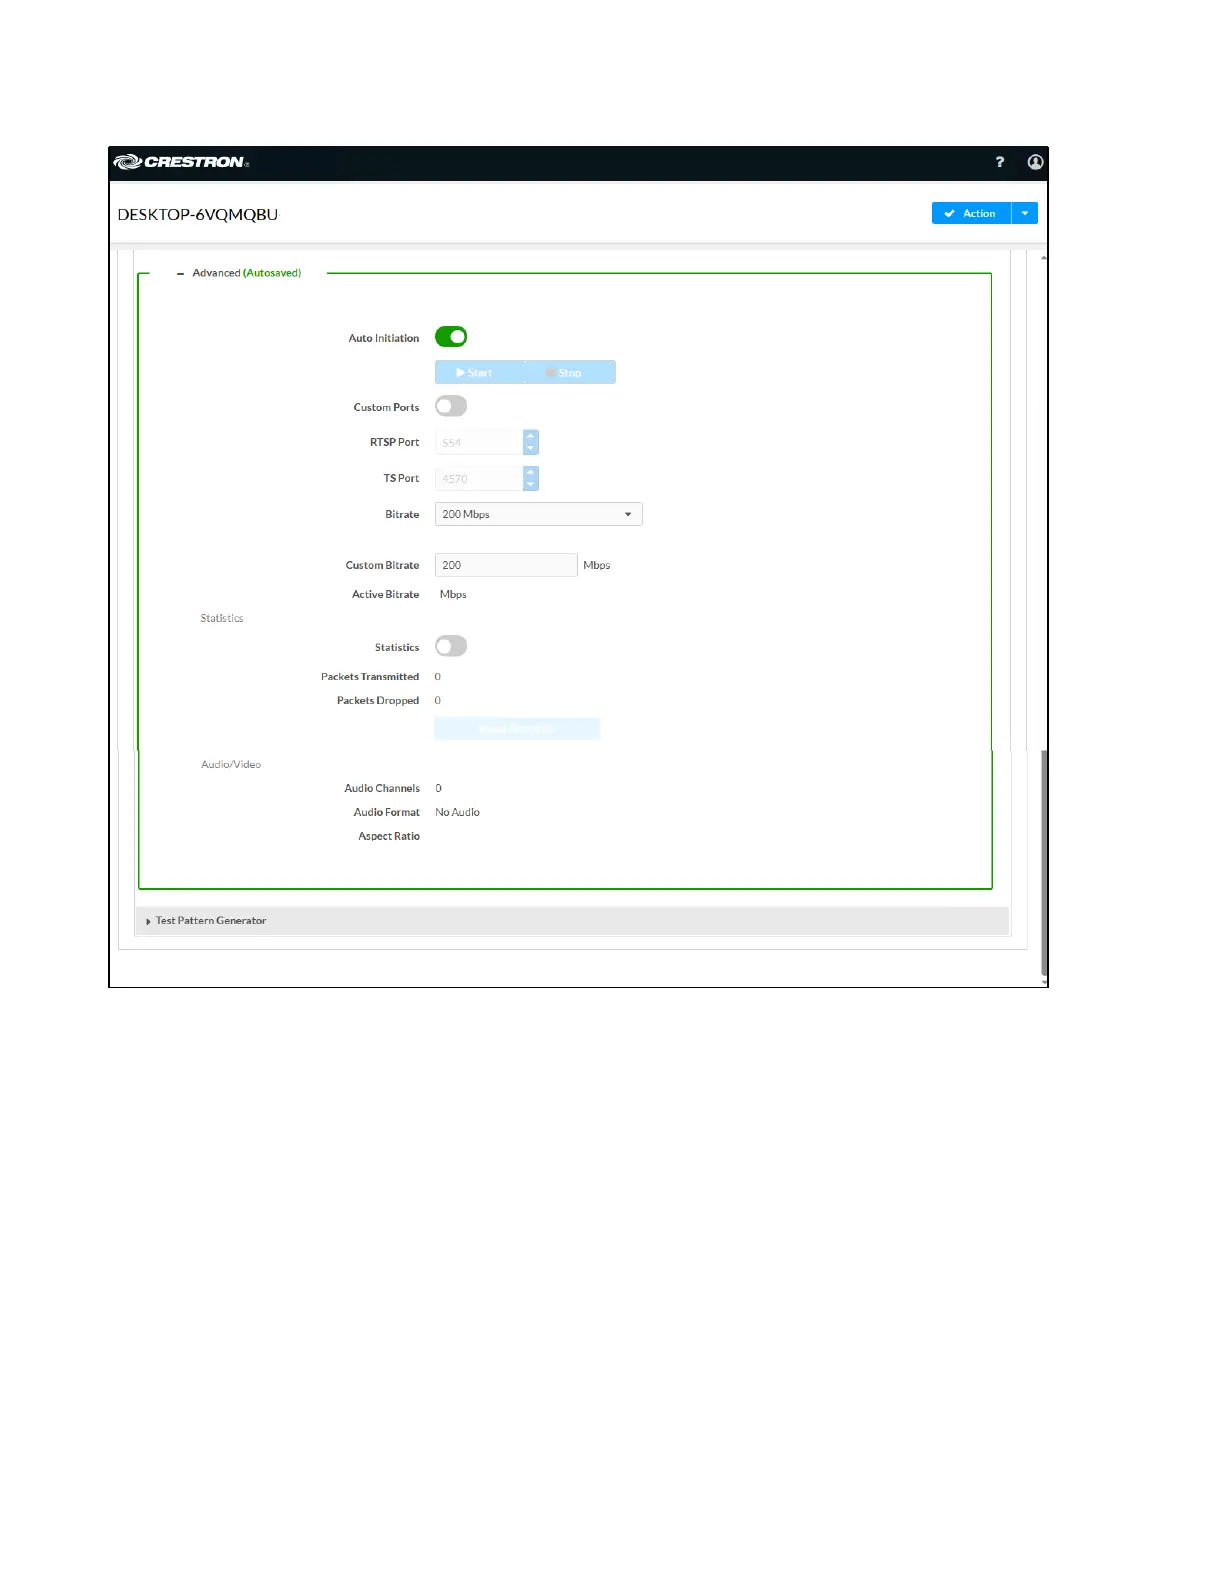This screenshot has width=1224, height=1584.
Task: Expand the Test Pattern Generator section
Action: [x=210, y=921]
